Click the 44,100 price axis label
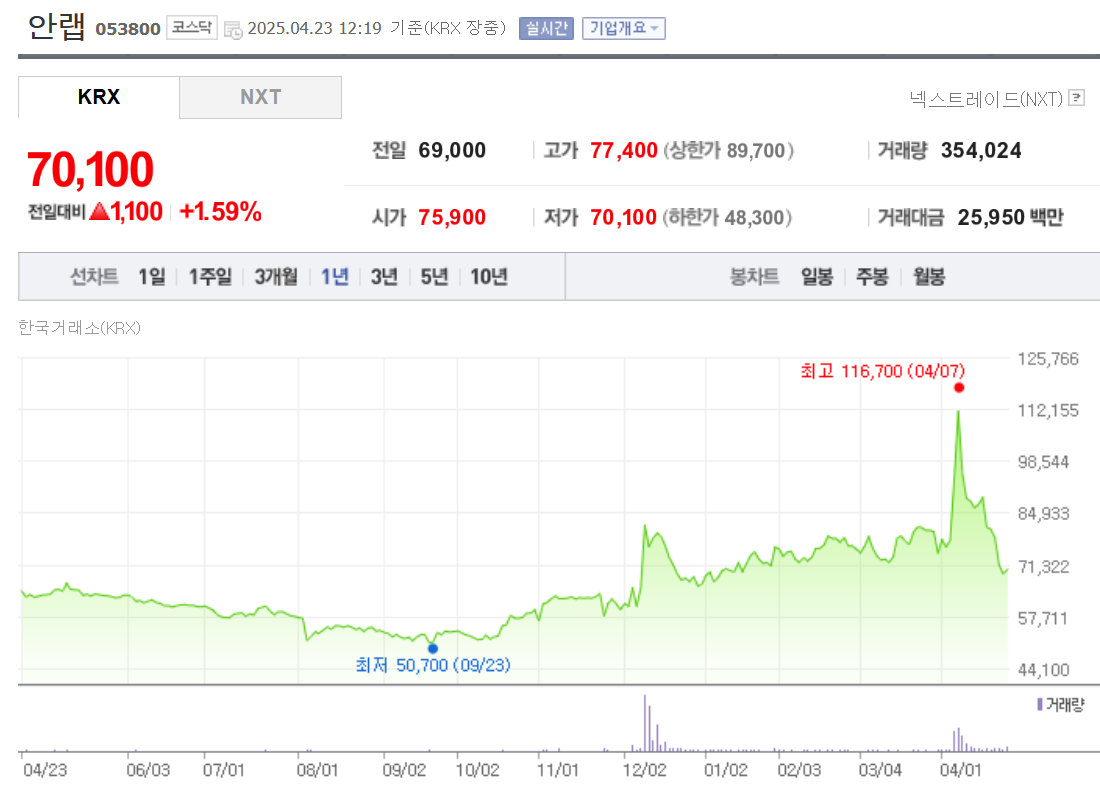 [x=1043, y=670]
